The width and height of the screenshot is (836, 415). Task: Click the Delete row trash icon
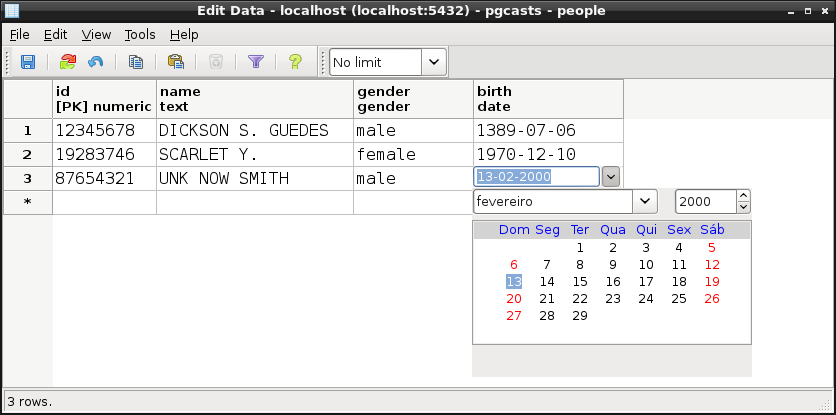216,62
